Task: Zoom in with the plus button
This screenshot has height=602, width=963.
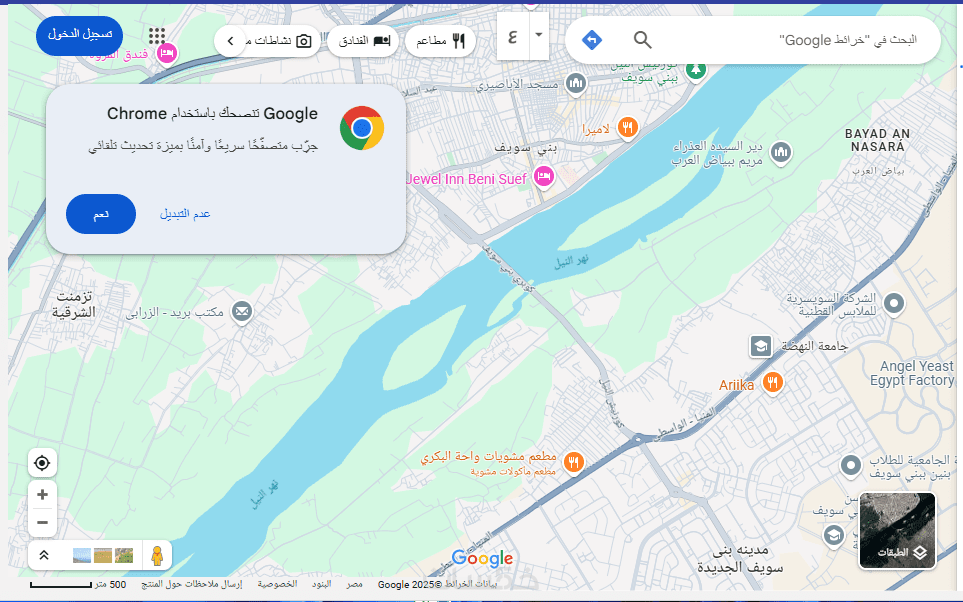Action: click(x=42, y=494)
